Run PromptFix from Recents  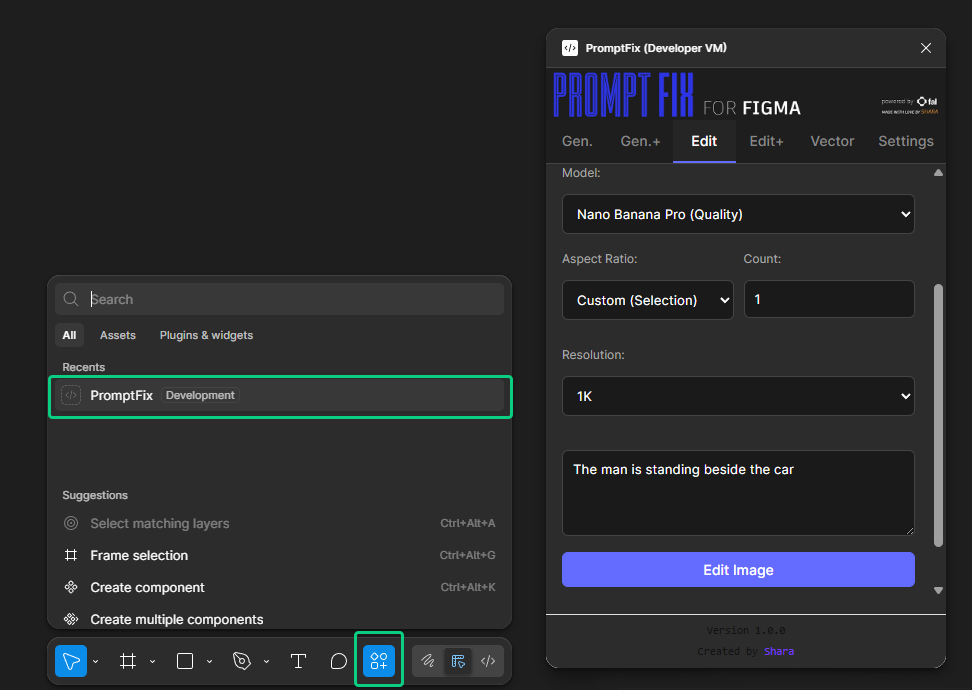[280, 396]
